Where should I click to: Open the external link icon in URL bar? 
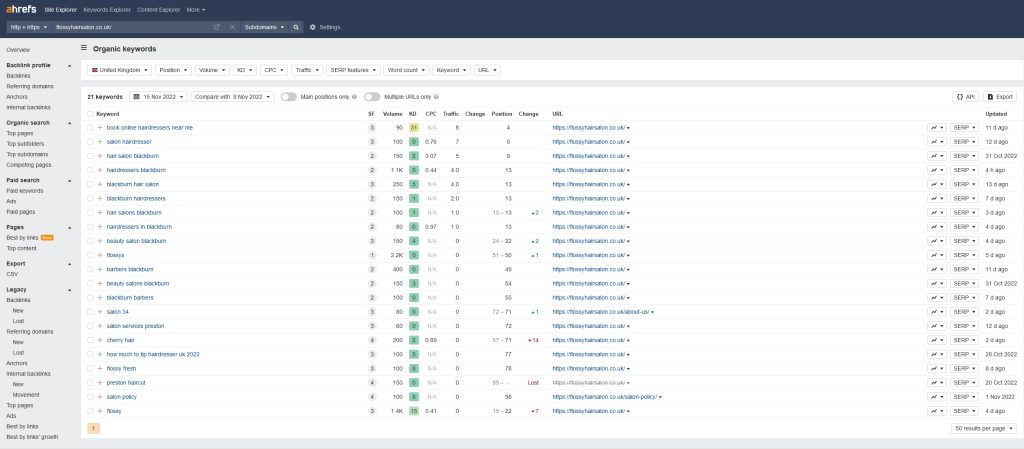[217, 27]
